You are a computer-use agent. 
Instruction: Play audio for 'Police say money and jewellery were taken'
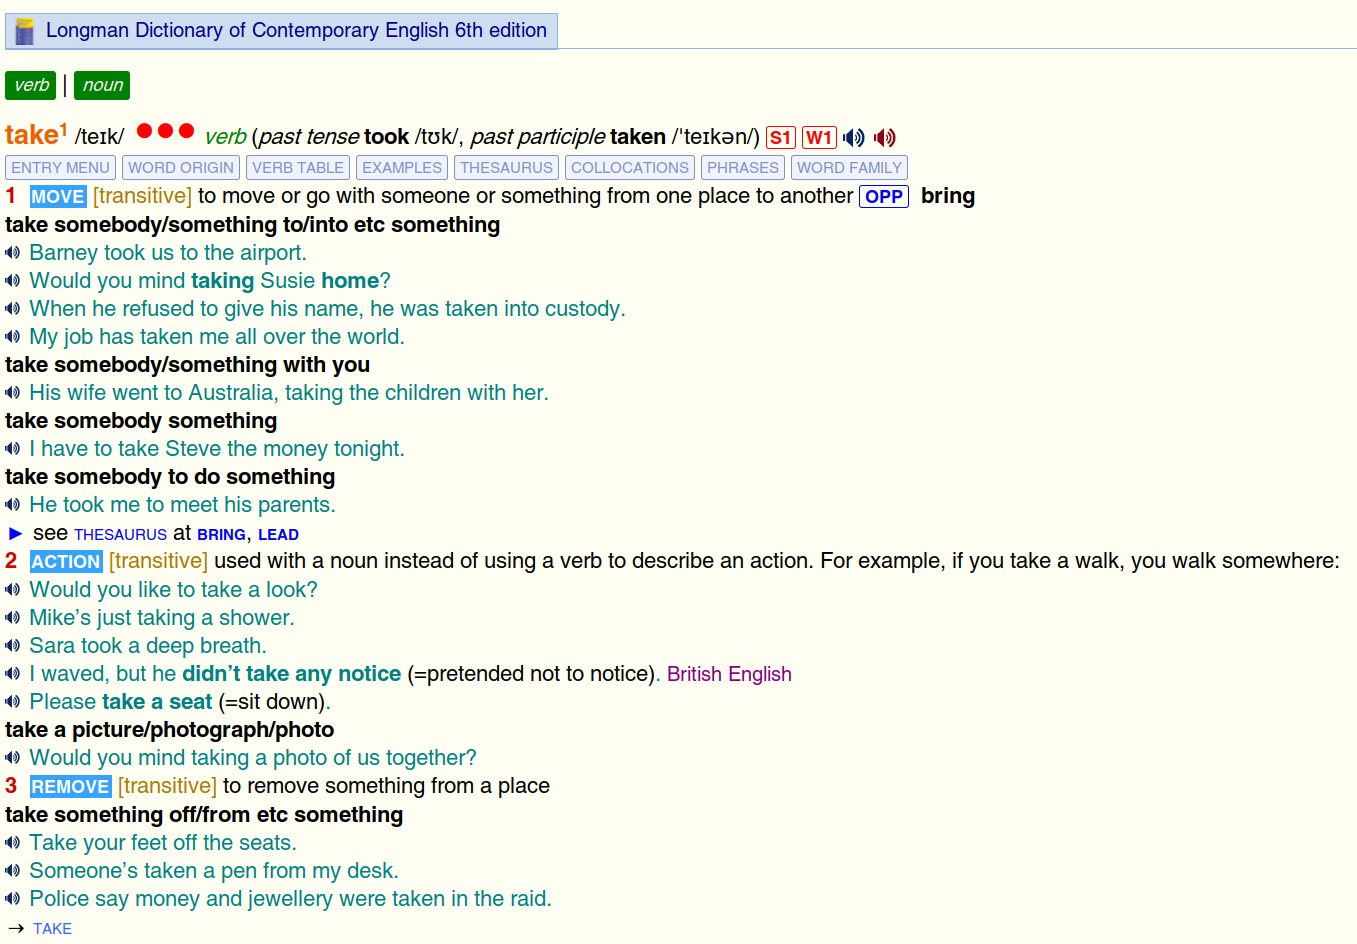[x=13, y=899]
